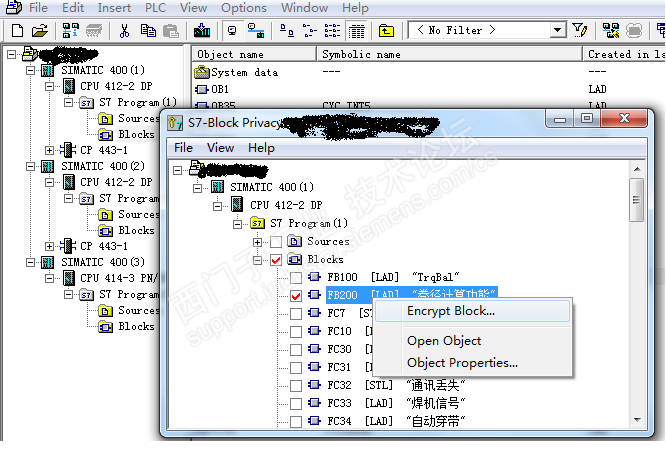Image resolution: width=666 pixels, height=465 pixels.
Task: Open the PLC menu in SIMATIC Manager
Action: (x=155, y=8)
